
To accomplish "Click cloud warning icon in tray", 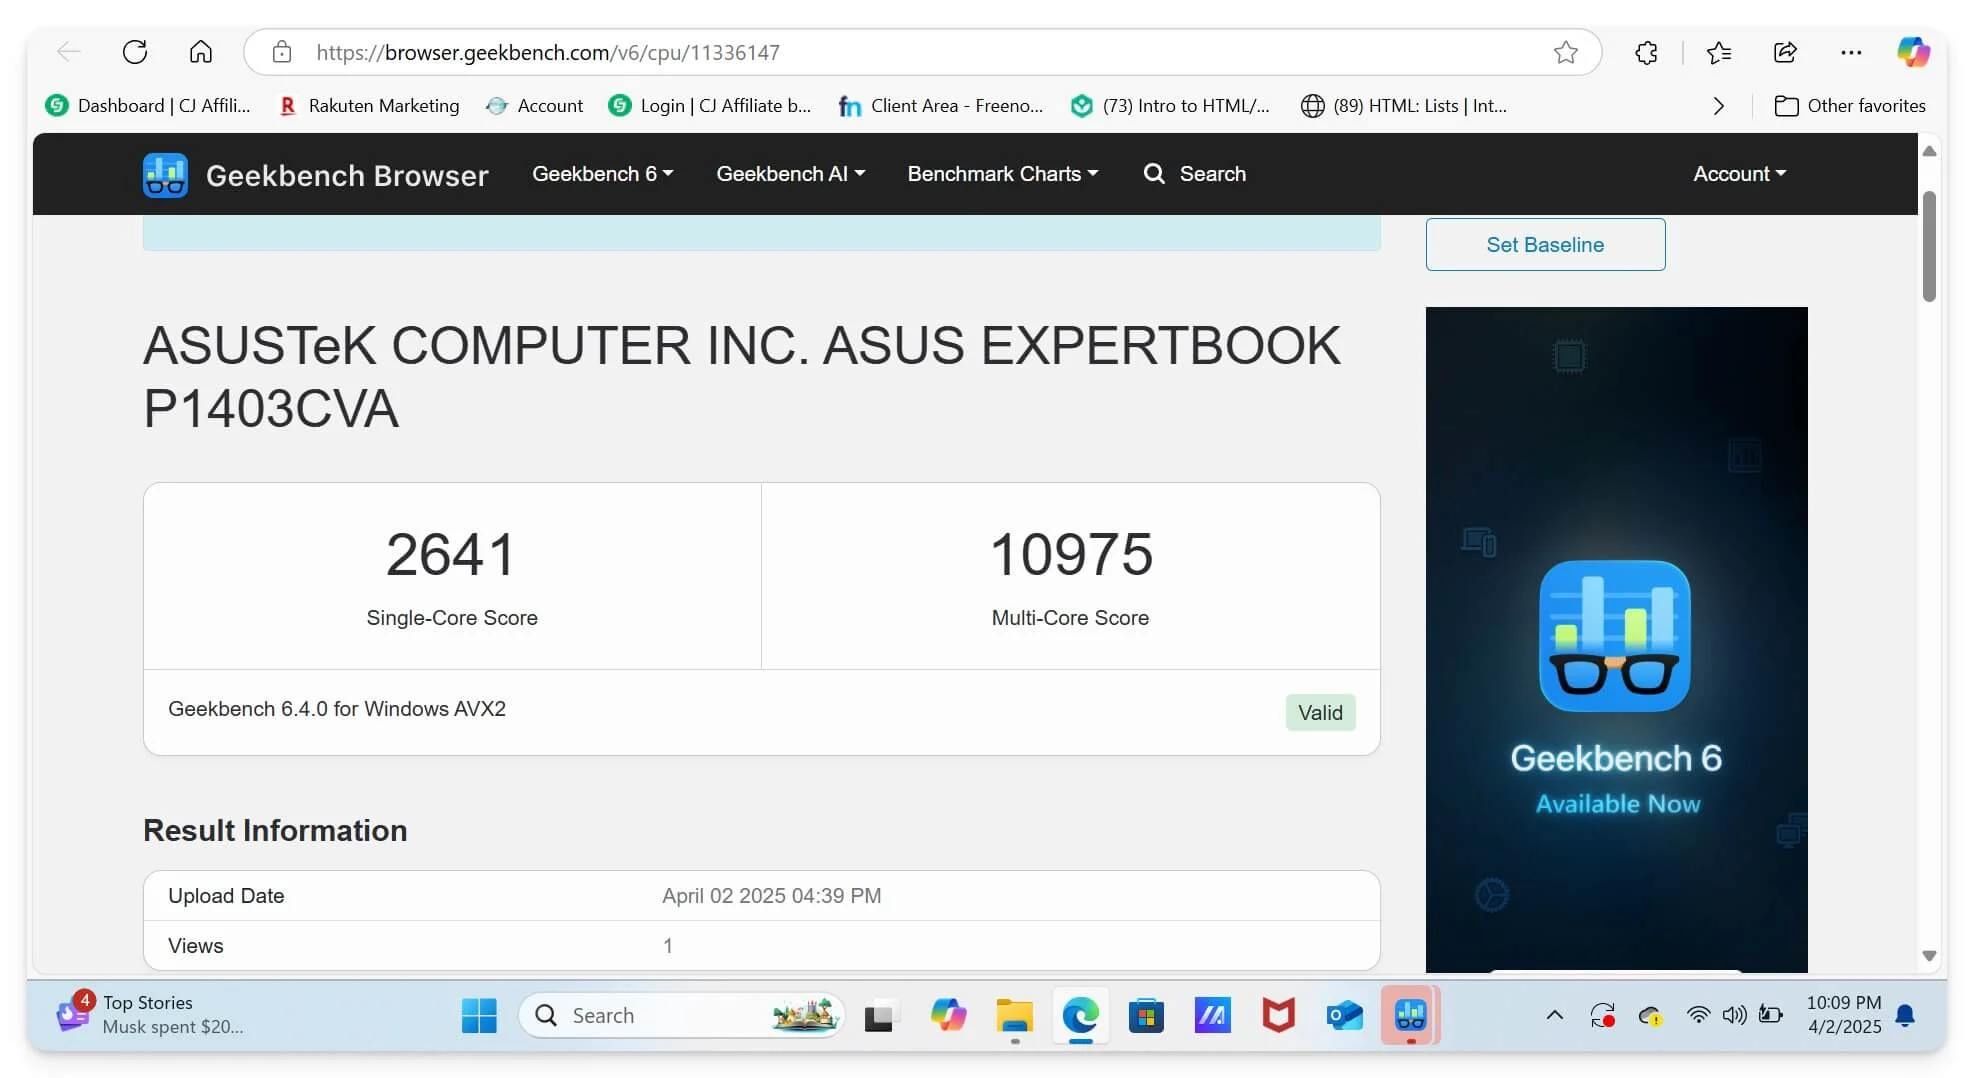I will (1650, 1016).
